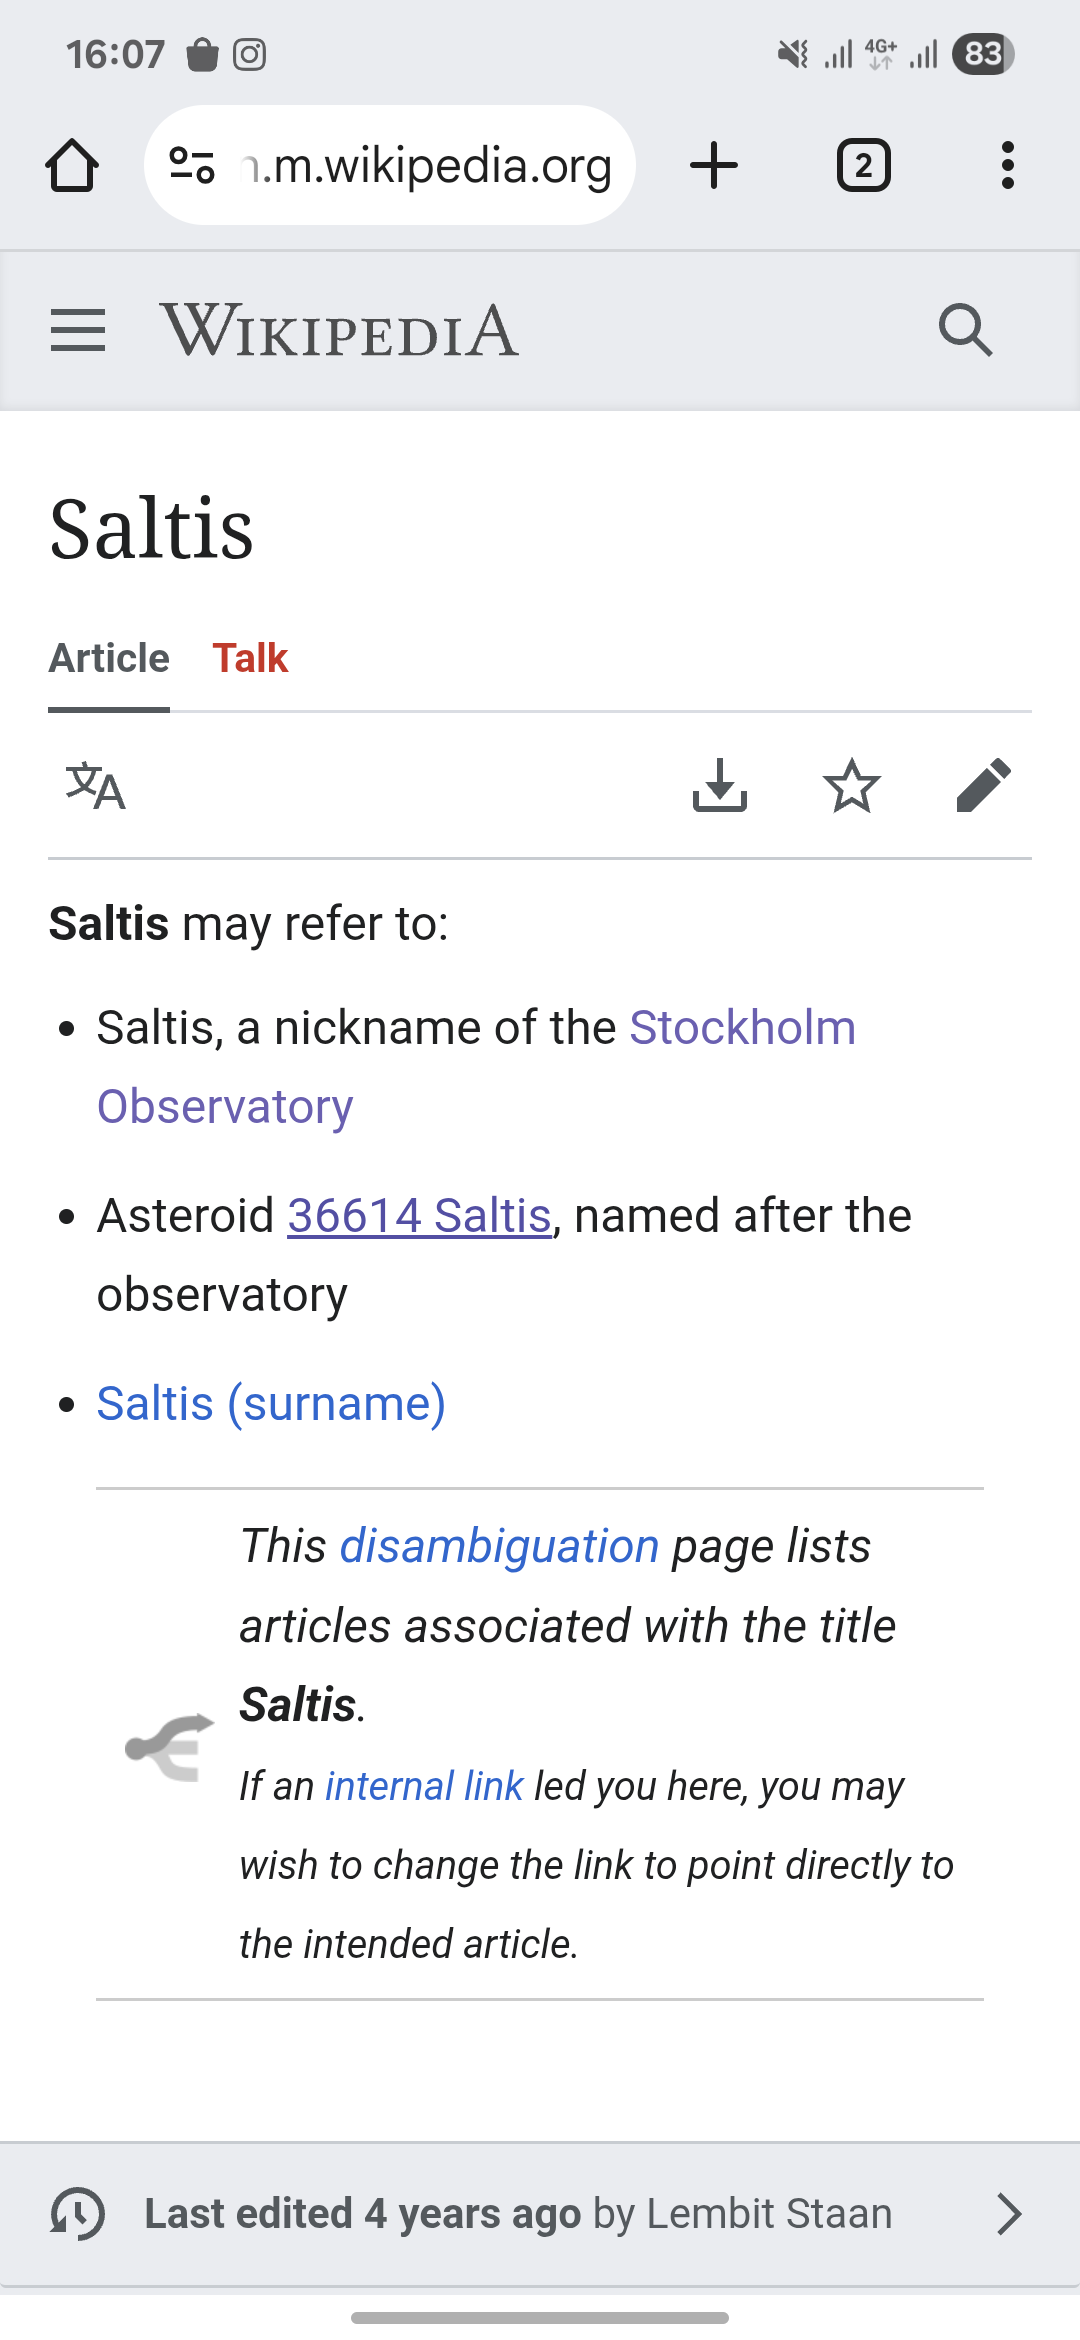Follow the 36614 Saltis asteroid link
Screen dimensions: 1080x2340
pyautogui.click(x=420, y=1216)
